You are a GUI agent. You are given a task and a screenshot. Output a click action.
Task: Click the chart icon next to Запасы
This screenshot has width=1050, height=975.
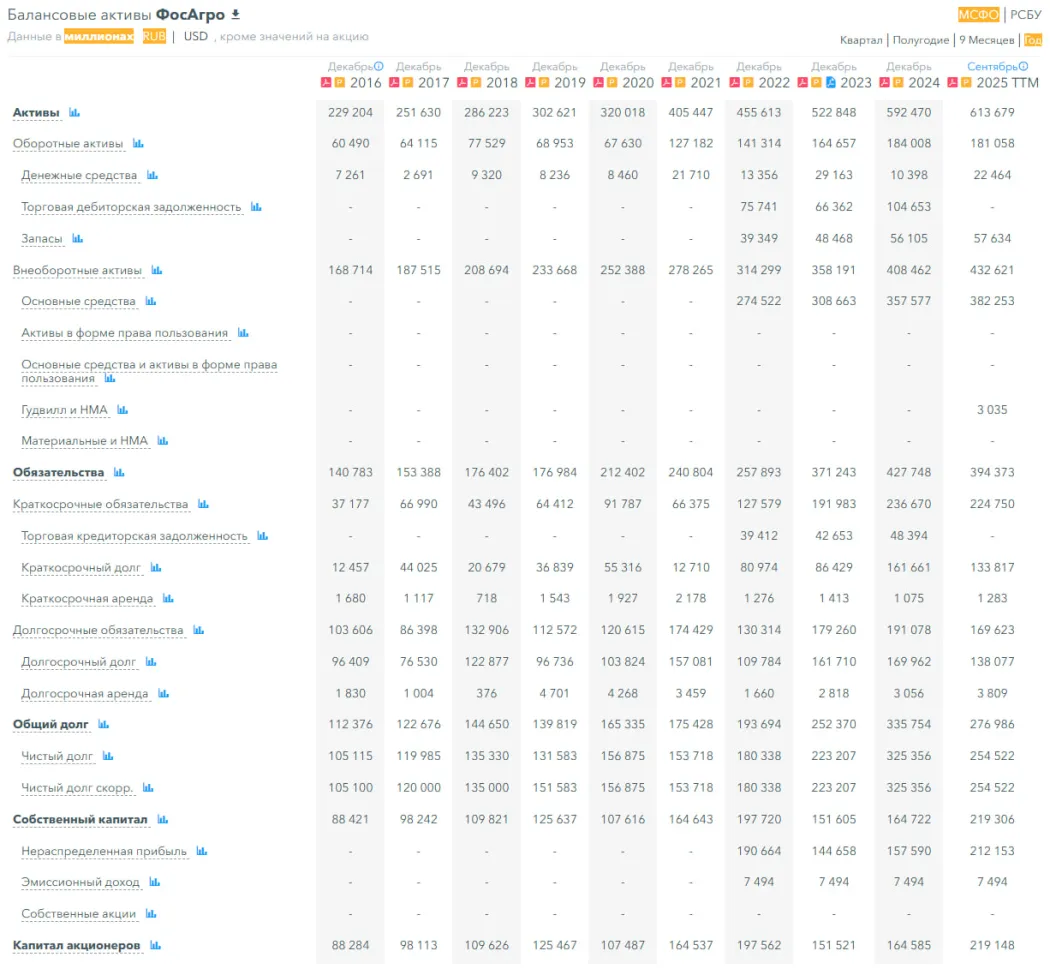tap(78, 239)
